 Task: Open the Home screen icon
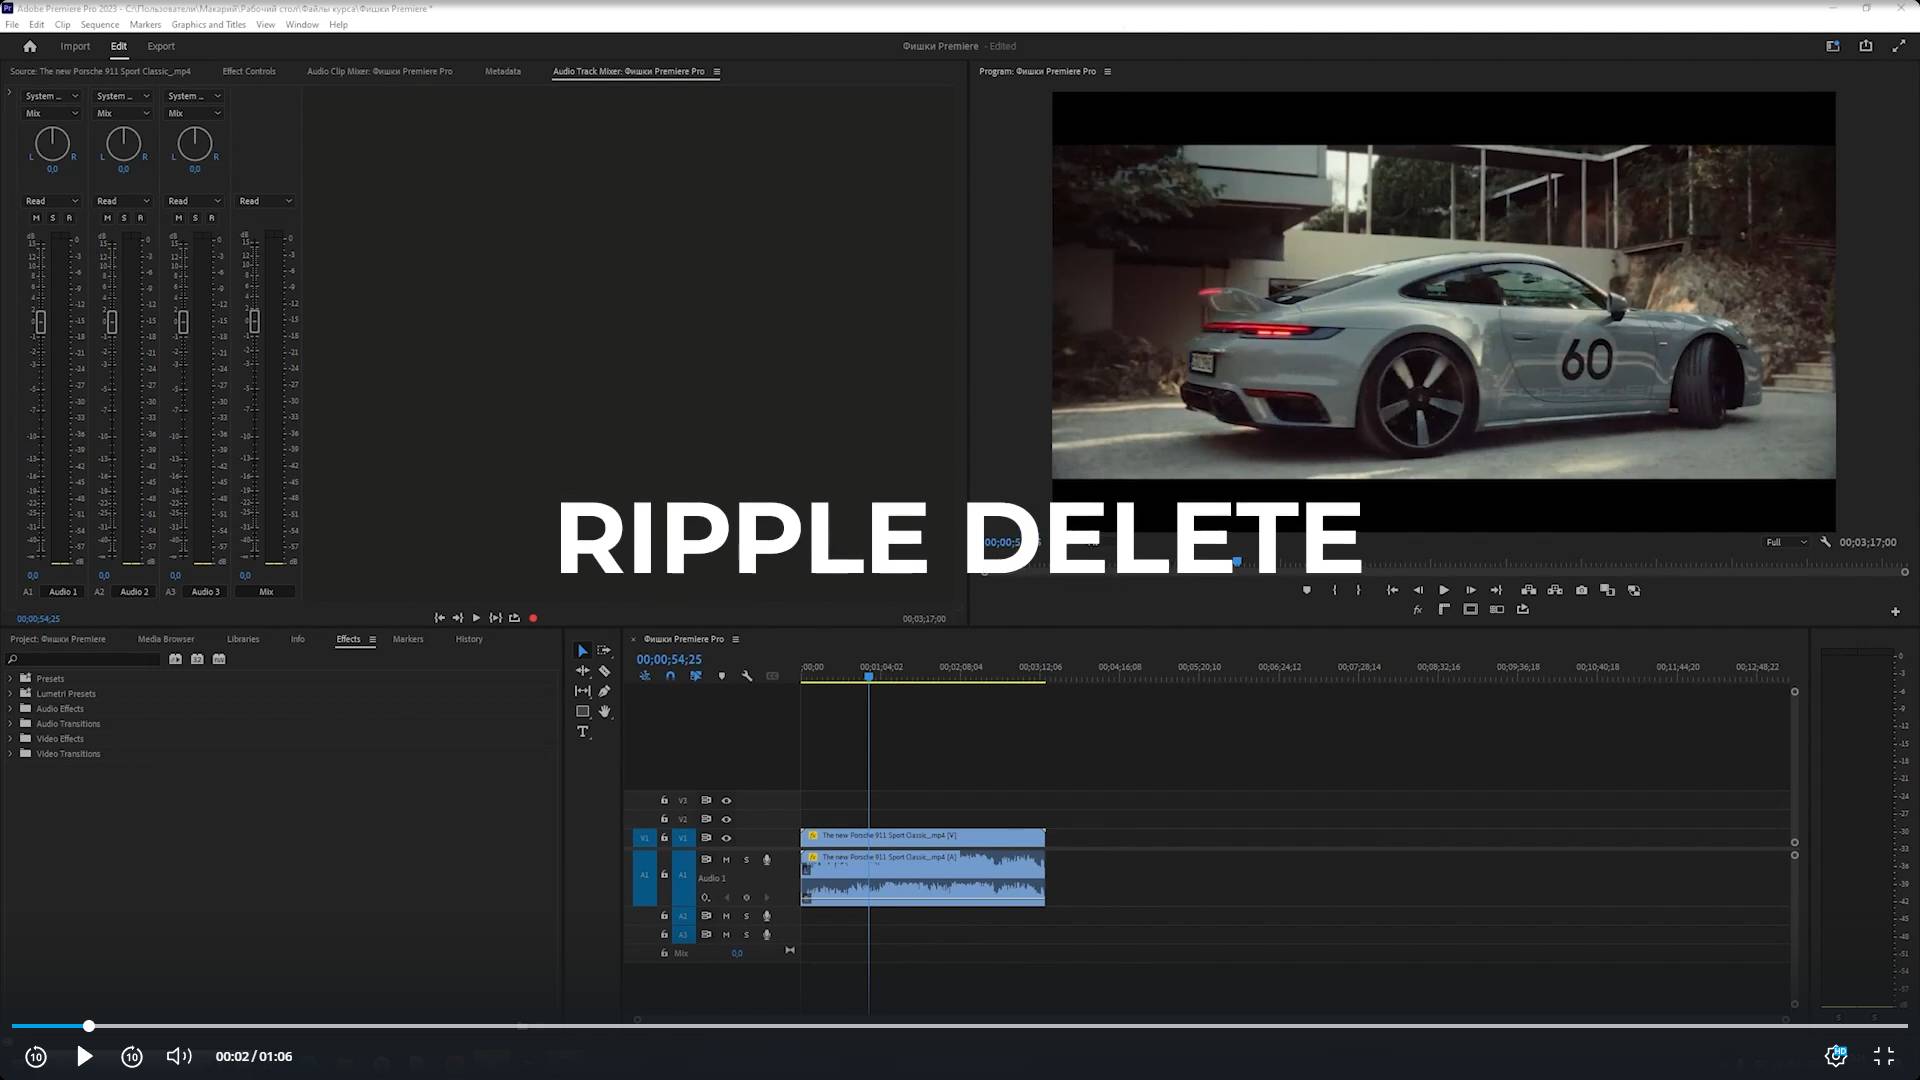(30, 46)
